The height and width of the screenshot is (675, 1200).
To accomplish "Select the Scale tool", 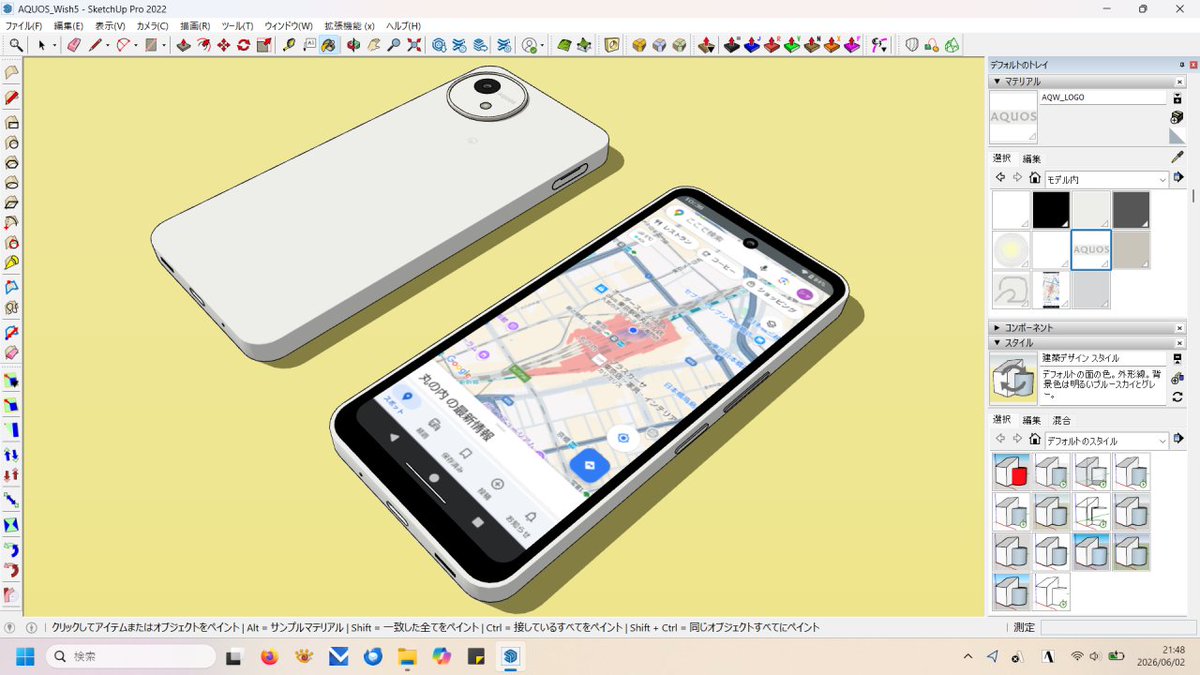I will pyautogui.click(x=263, y=45).
